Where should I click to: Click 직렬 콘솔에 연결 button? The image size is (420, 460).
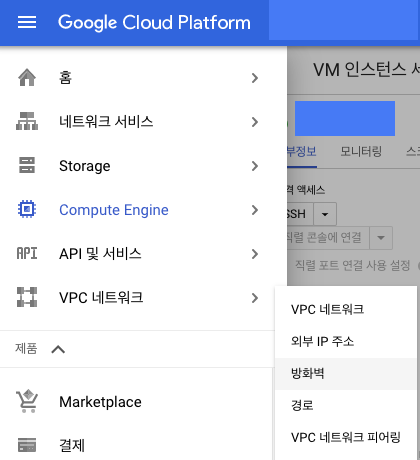328,238
